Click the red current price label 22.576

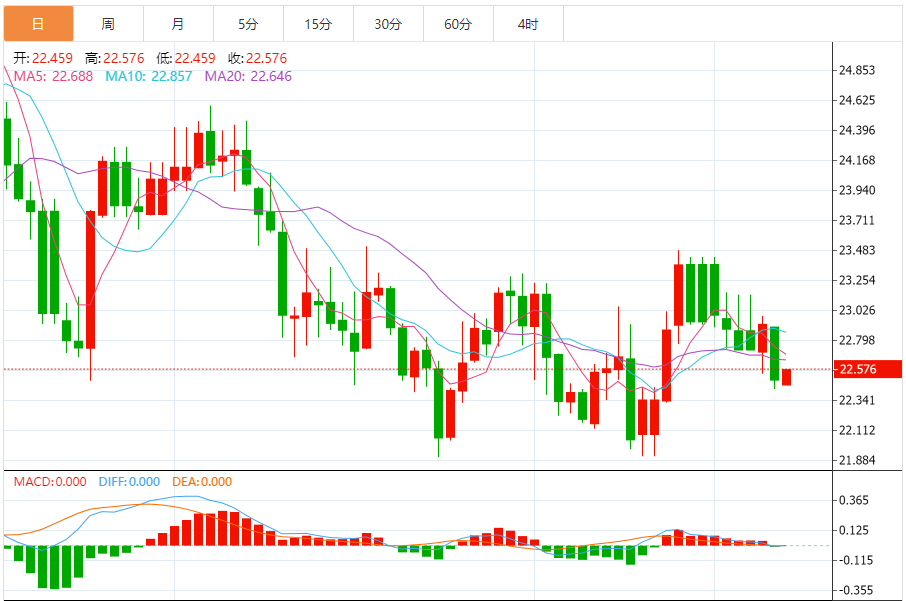pos(867,369)
